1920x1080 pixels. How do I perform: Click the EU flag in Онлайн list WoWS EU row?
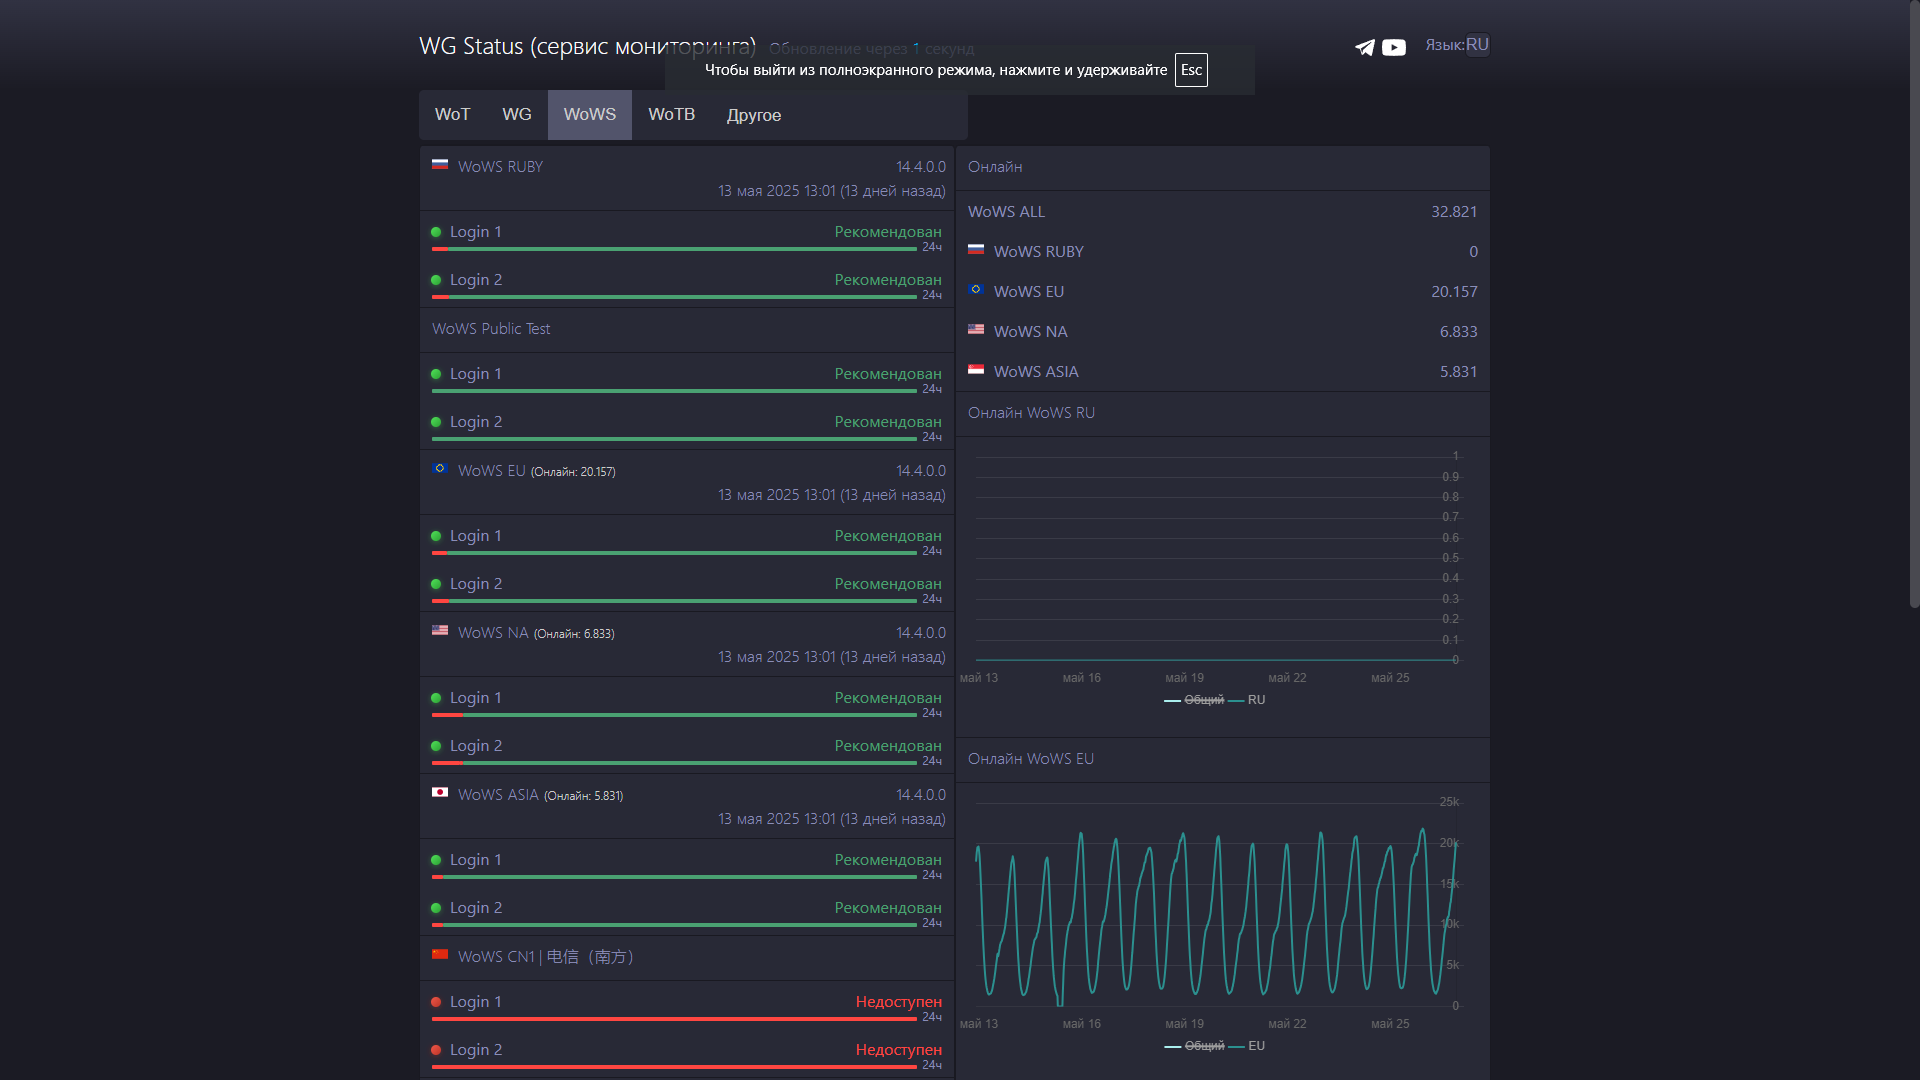[976, 289]
